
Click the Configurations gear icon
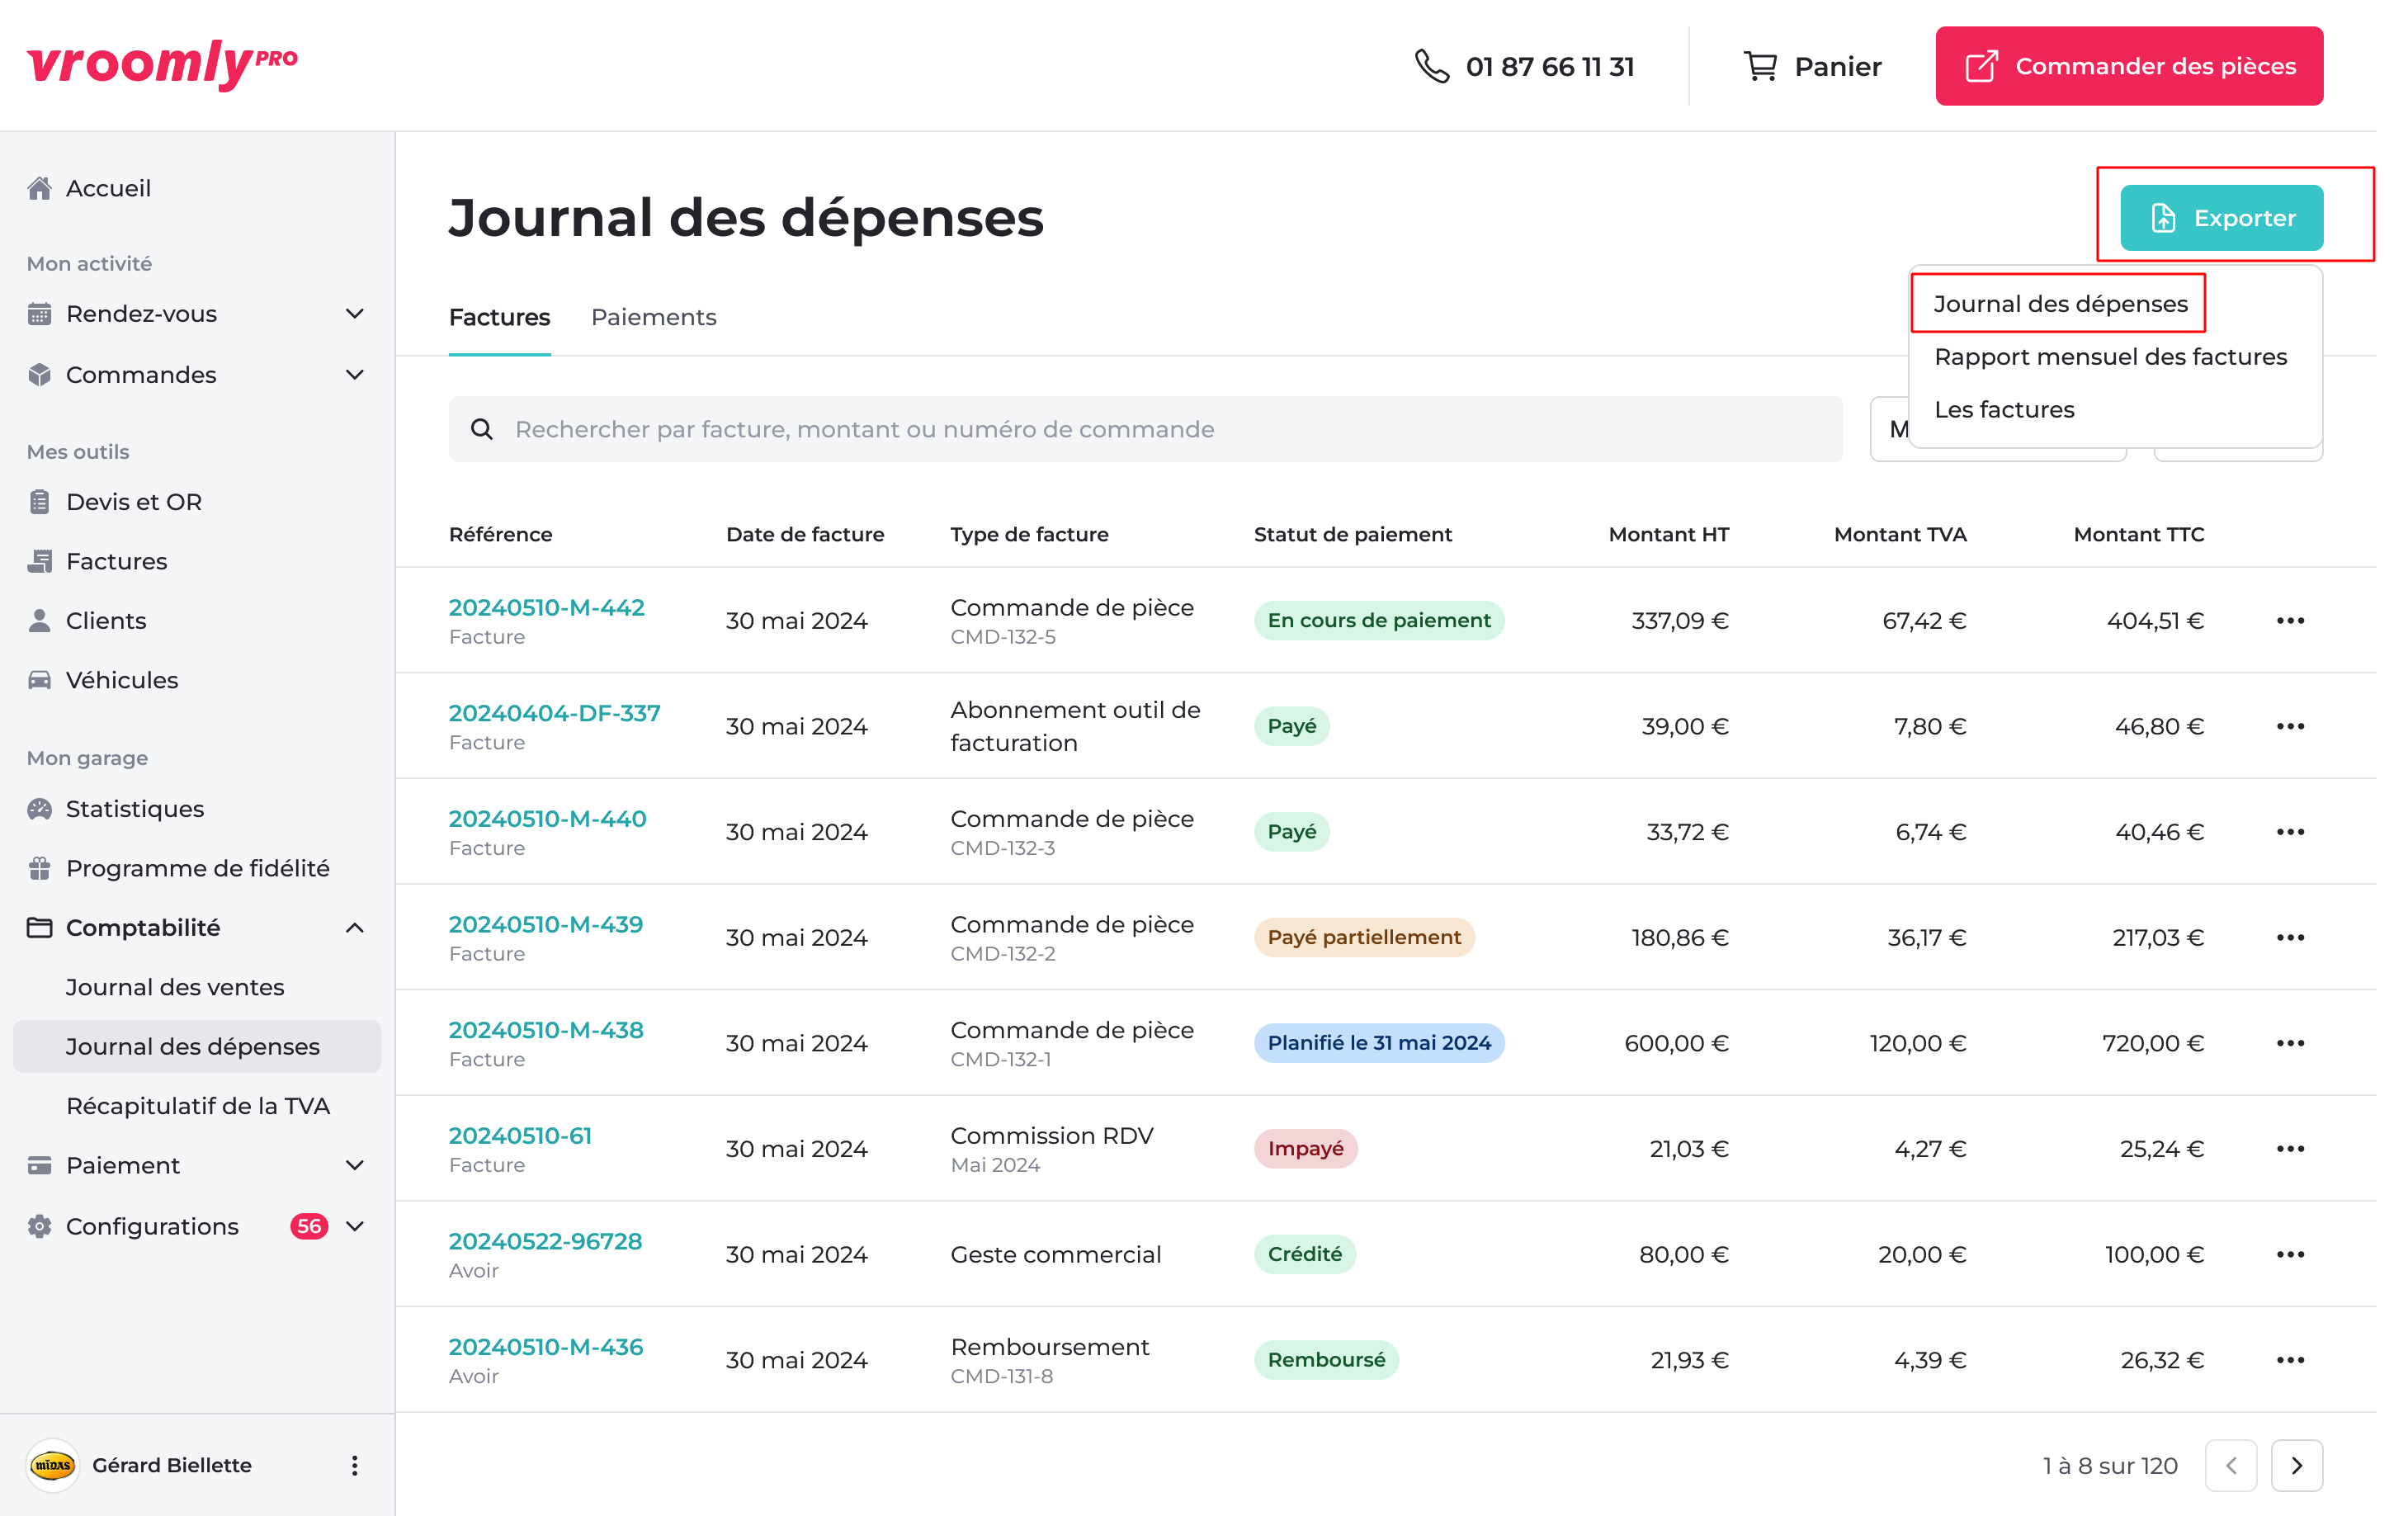pos(39,1226)
